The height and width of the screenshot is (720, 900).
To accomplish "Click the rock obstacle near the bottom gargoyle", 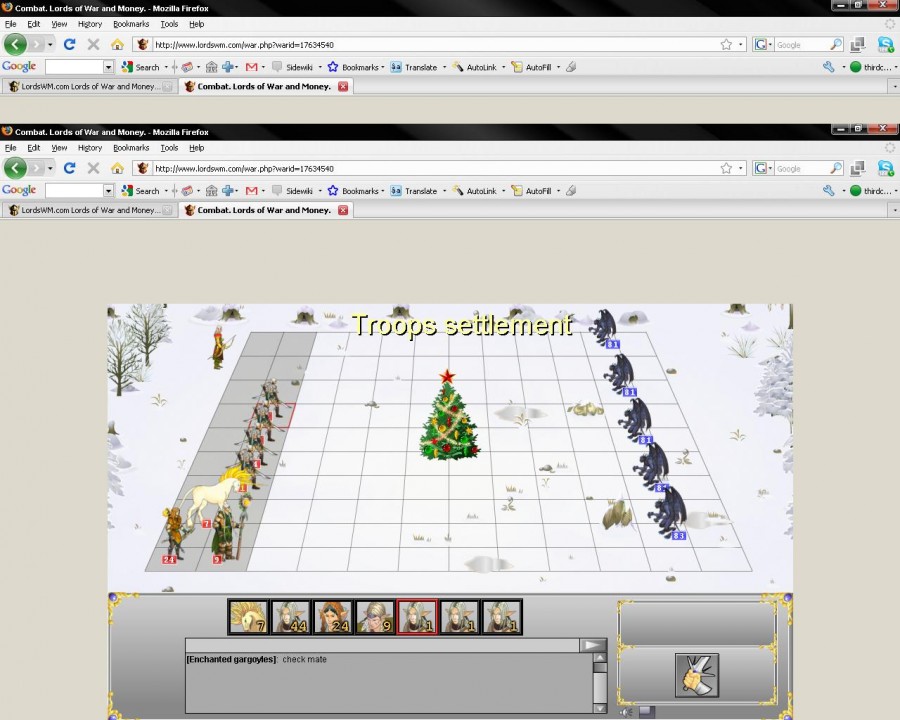I will tap(617, 514).
